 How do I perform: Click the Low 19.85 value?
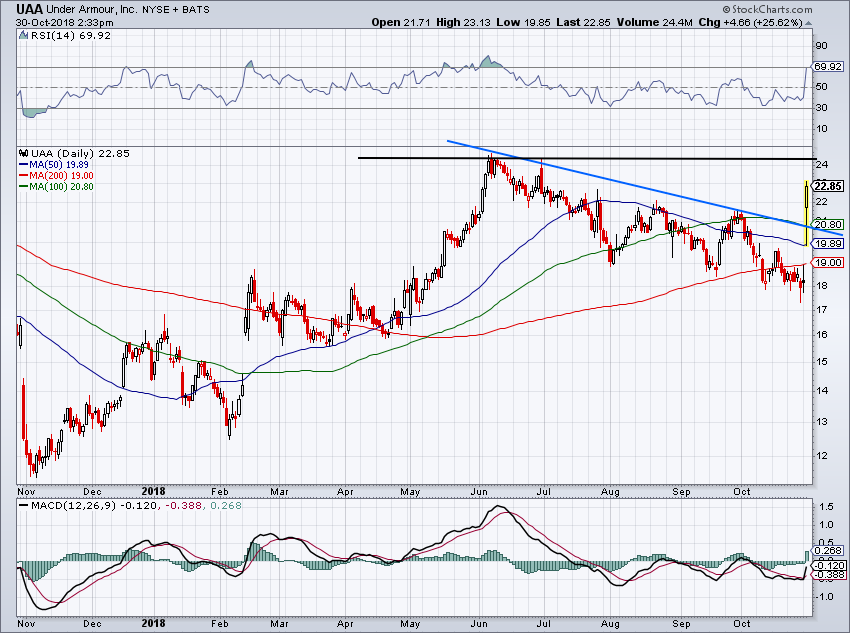tap(523, 23)
